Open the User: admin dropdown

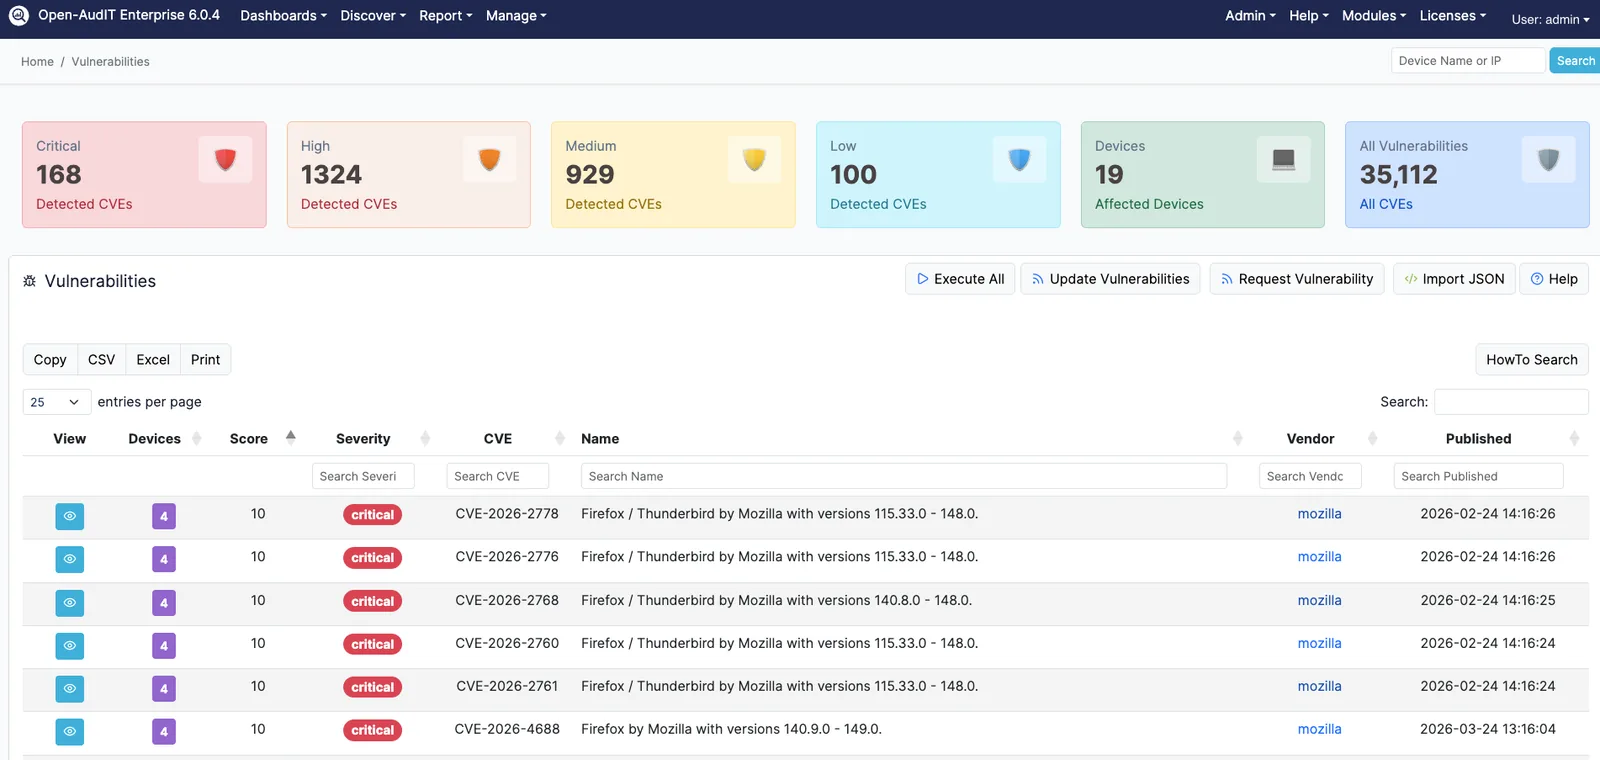(1550, 19)
